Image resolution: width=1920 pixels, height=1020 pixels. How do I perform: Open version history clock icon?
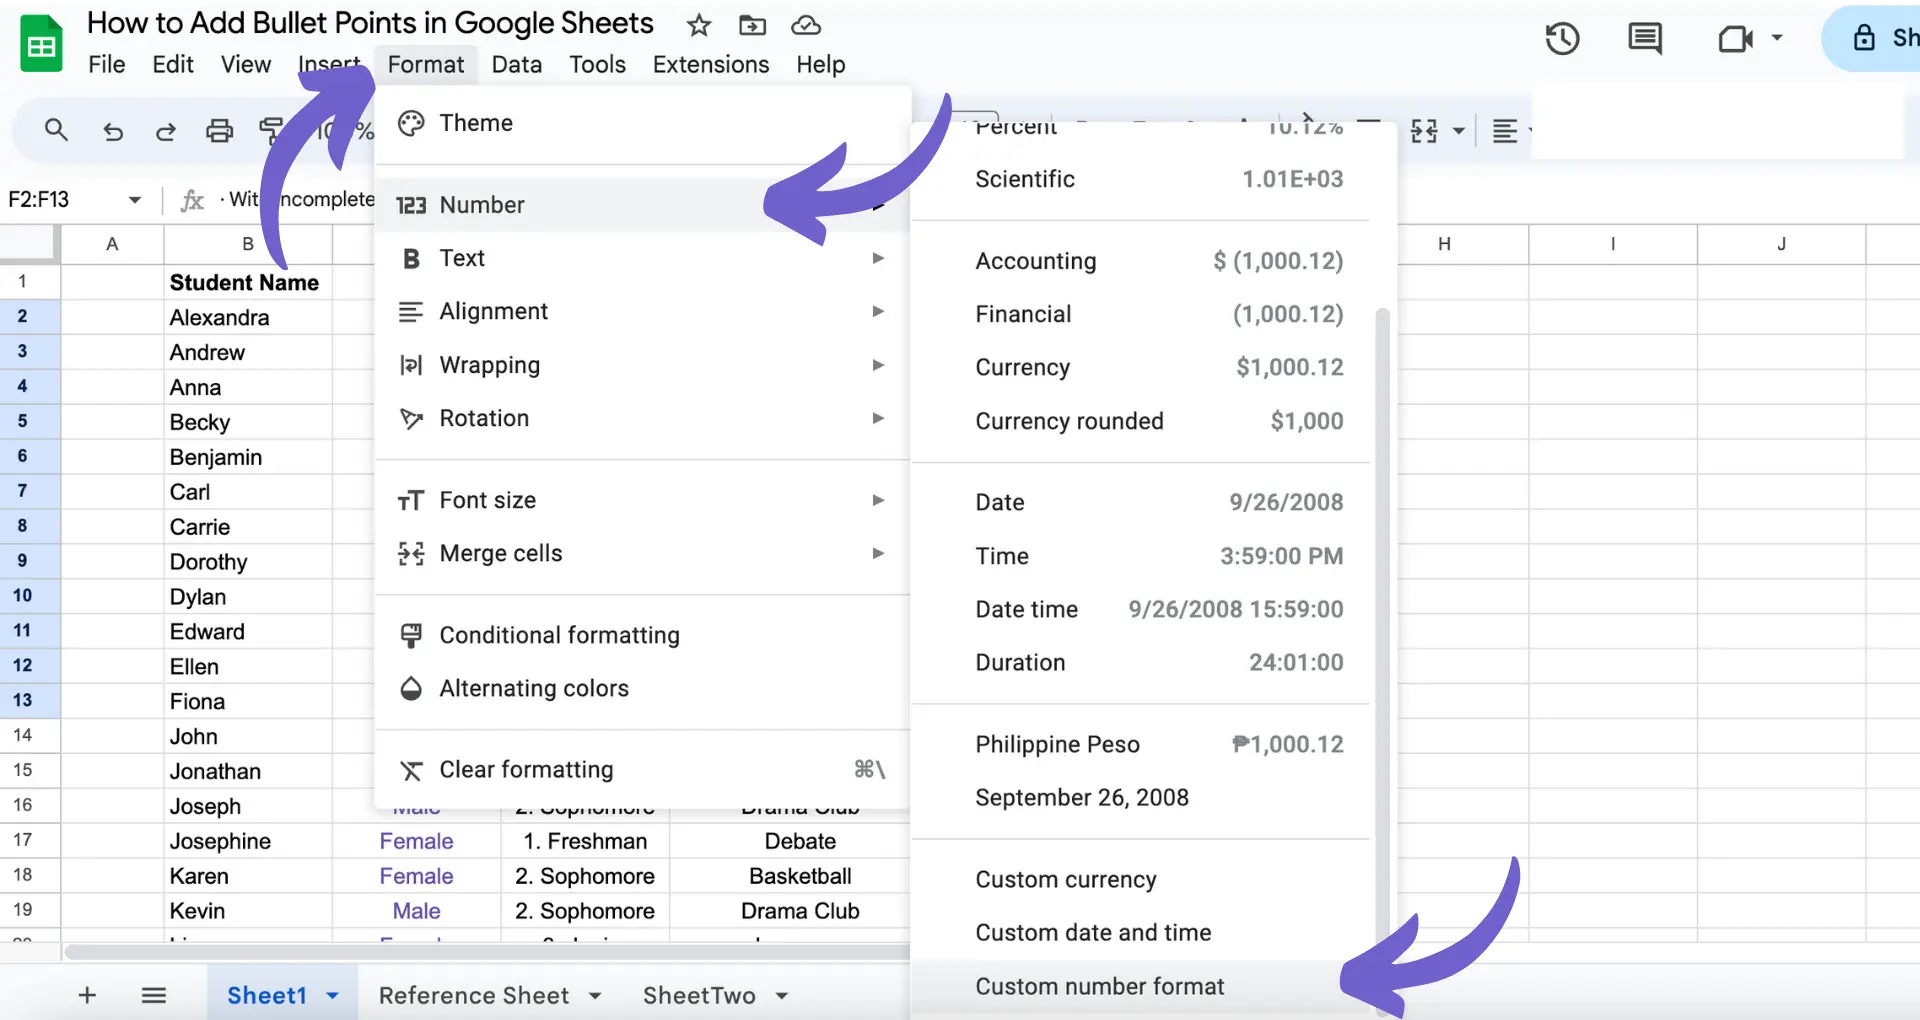[1562, 39]
